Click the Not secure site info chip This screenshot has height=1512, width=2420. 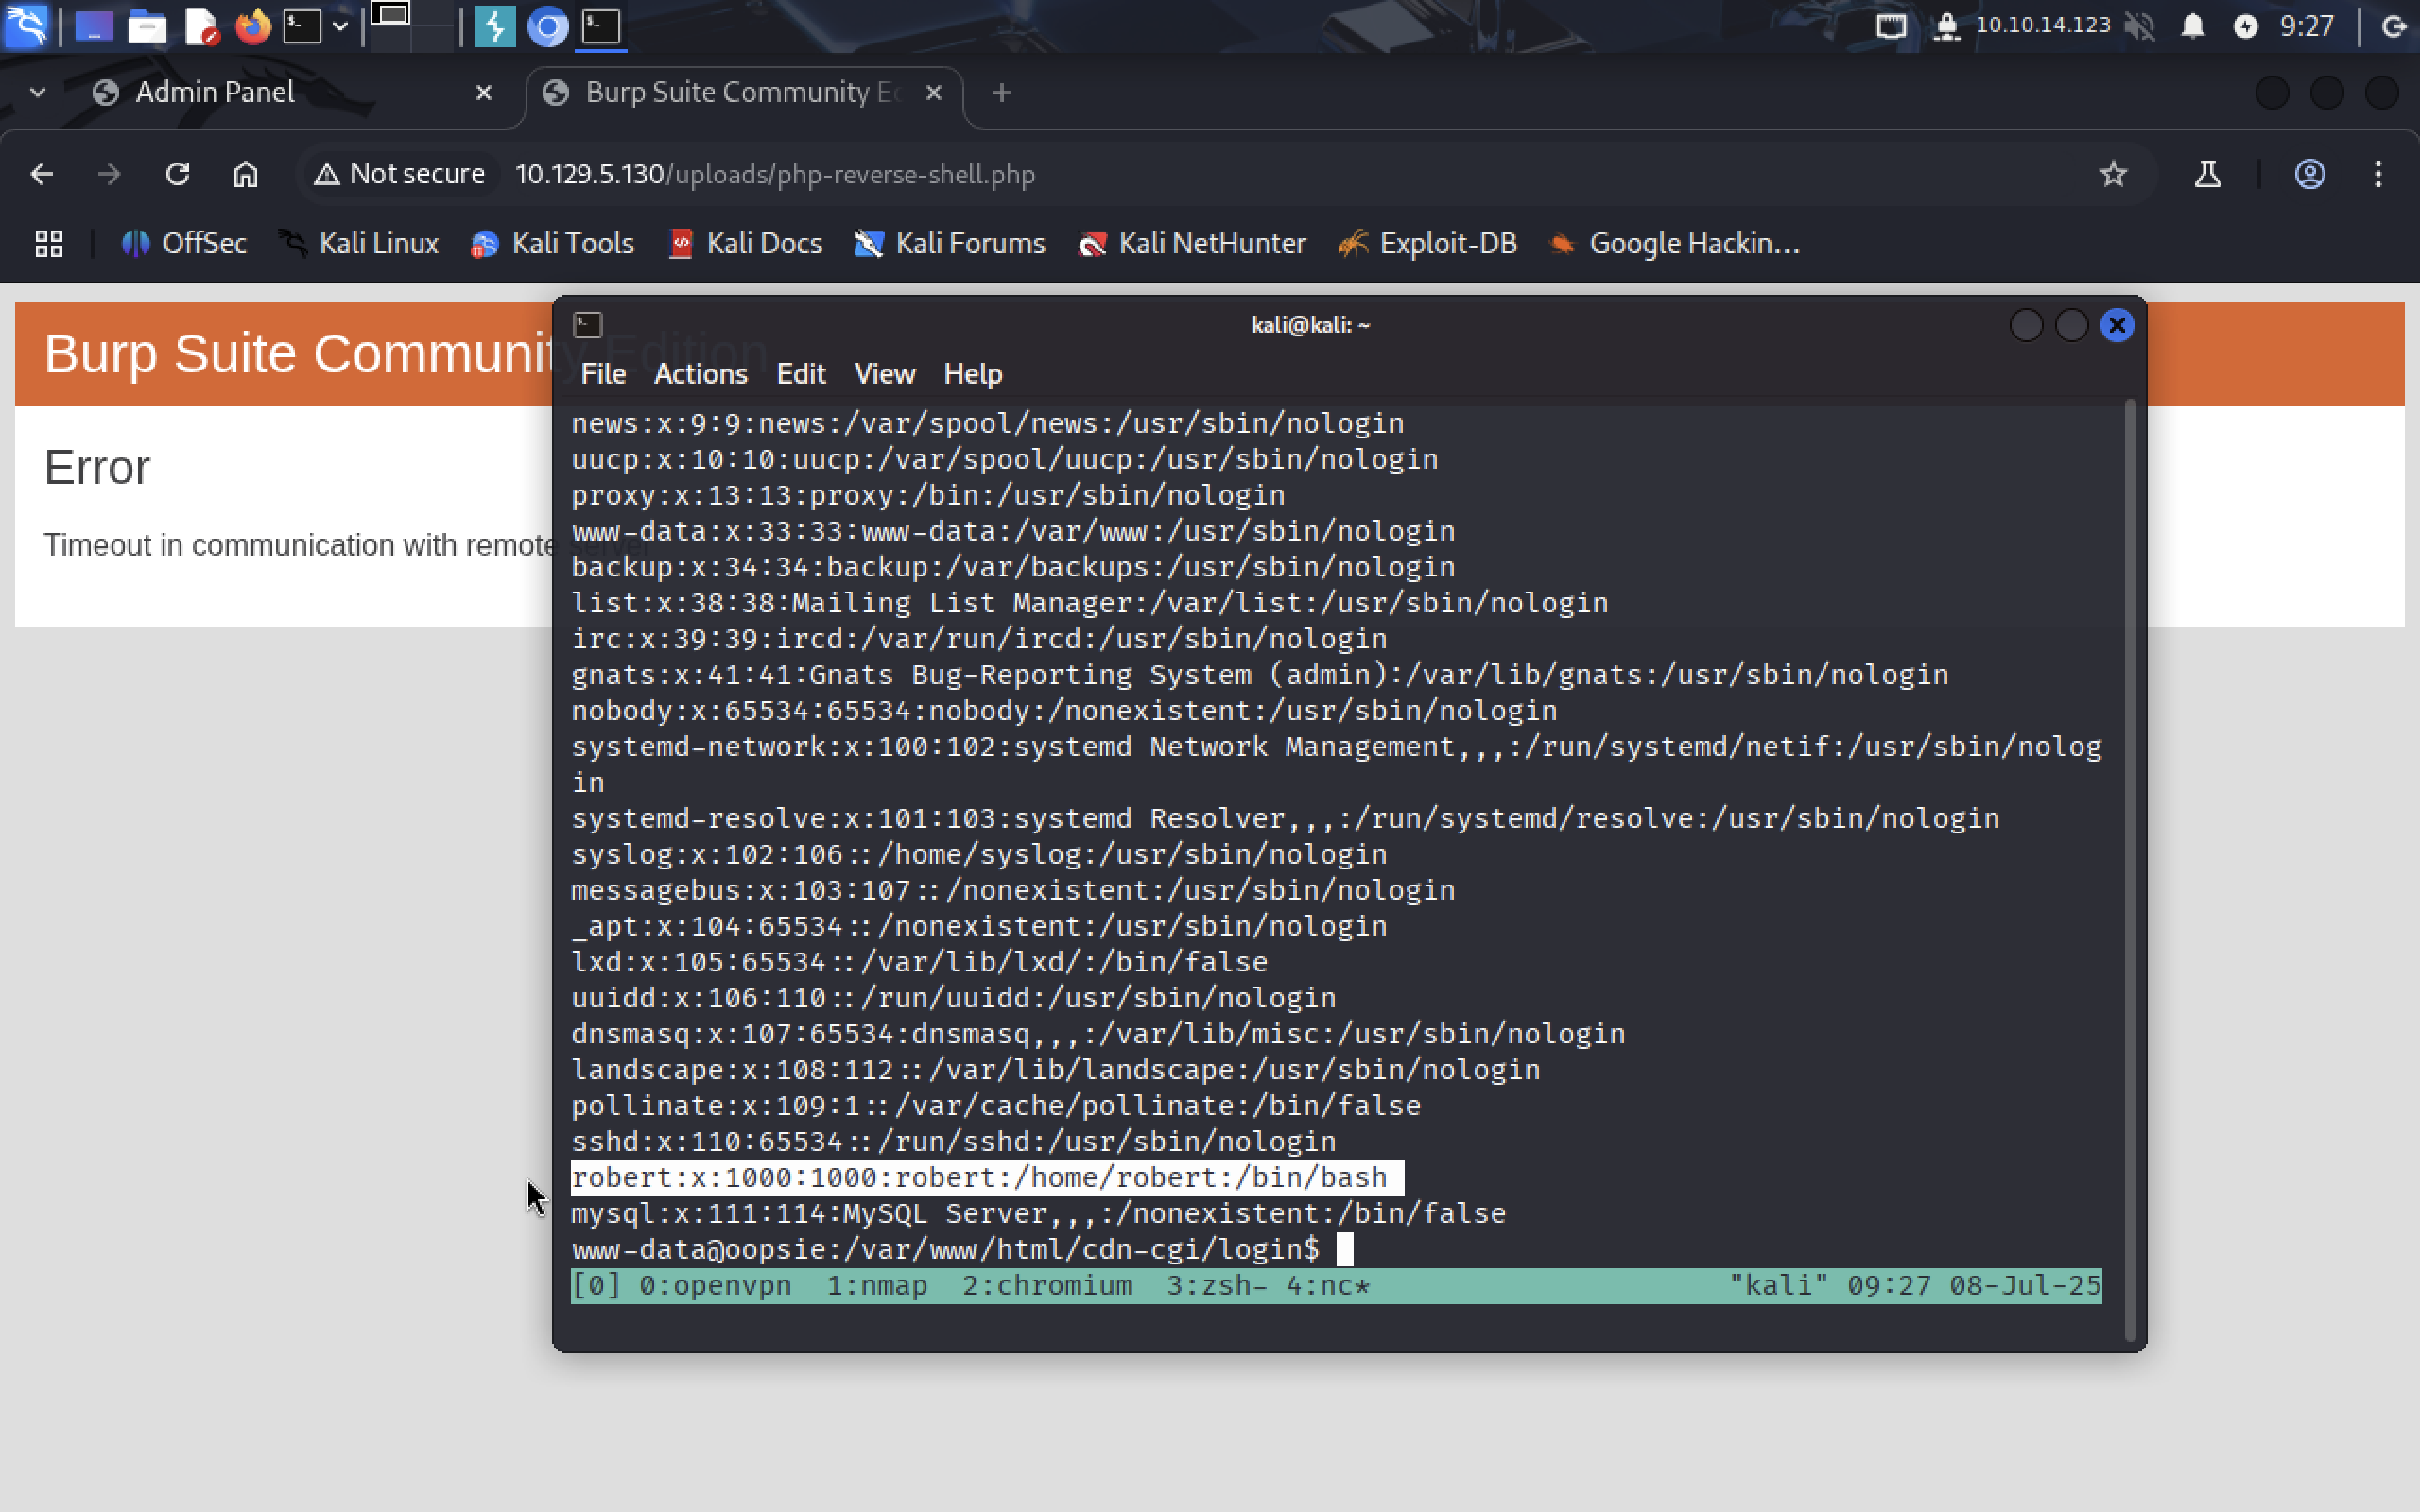(x=399, y=174)
